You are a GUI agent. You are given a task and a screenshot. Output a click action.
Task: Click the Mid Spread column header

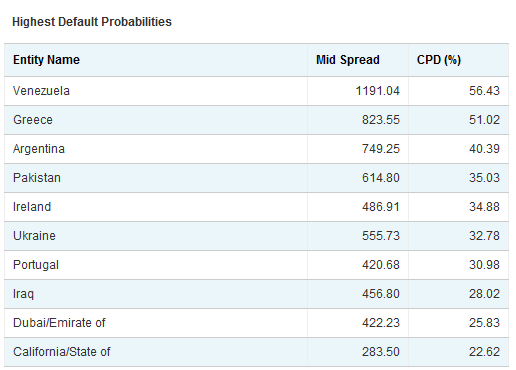click(348, 60)
